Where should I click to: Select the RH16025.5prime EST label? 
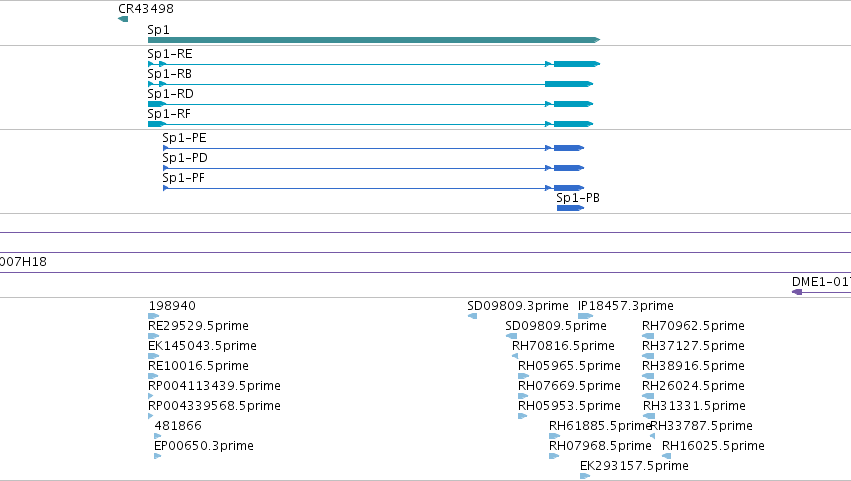click(x=713, y=446)
